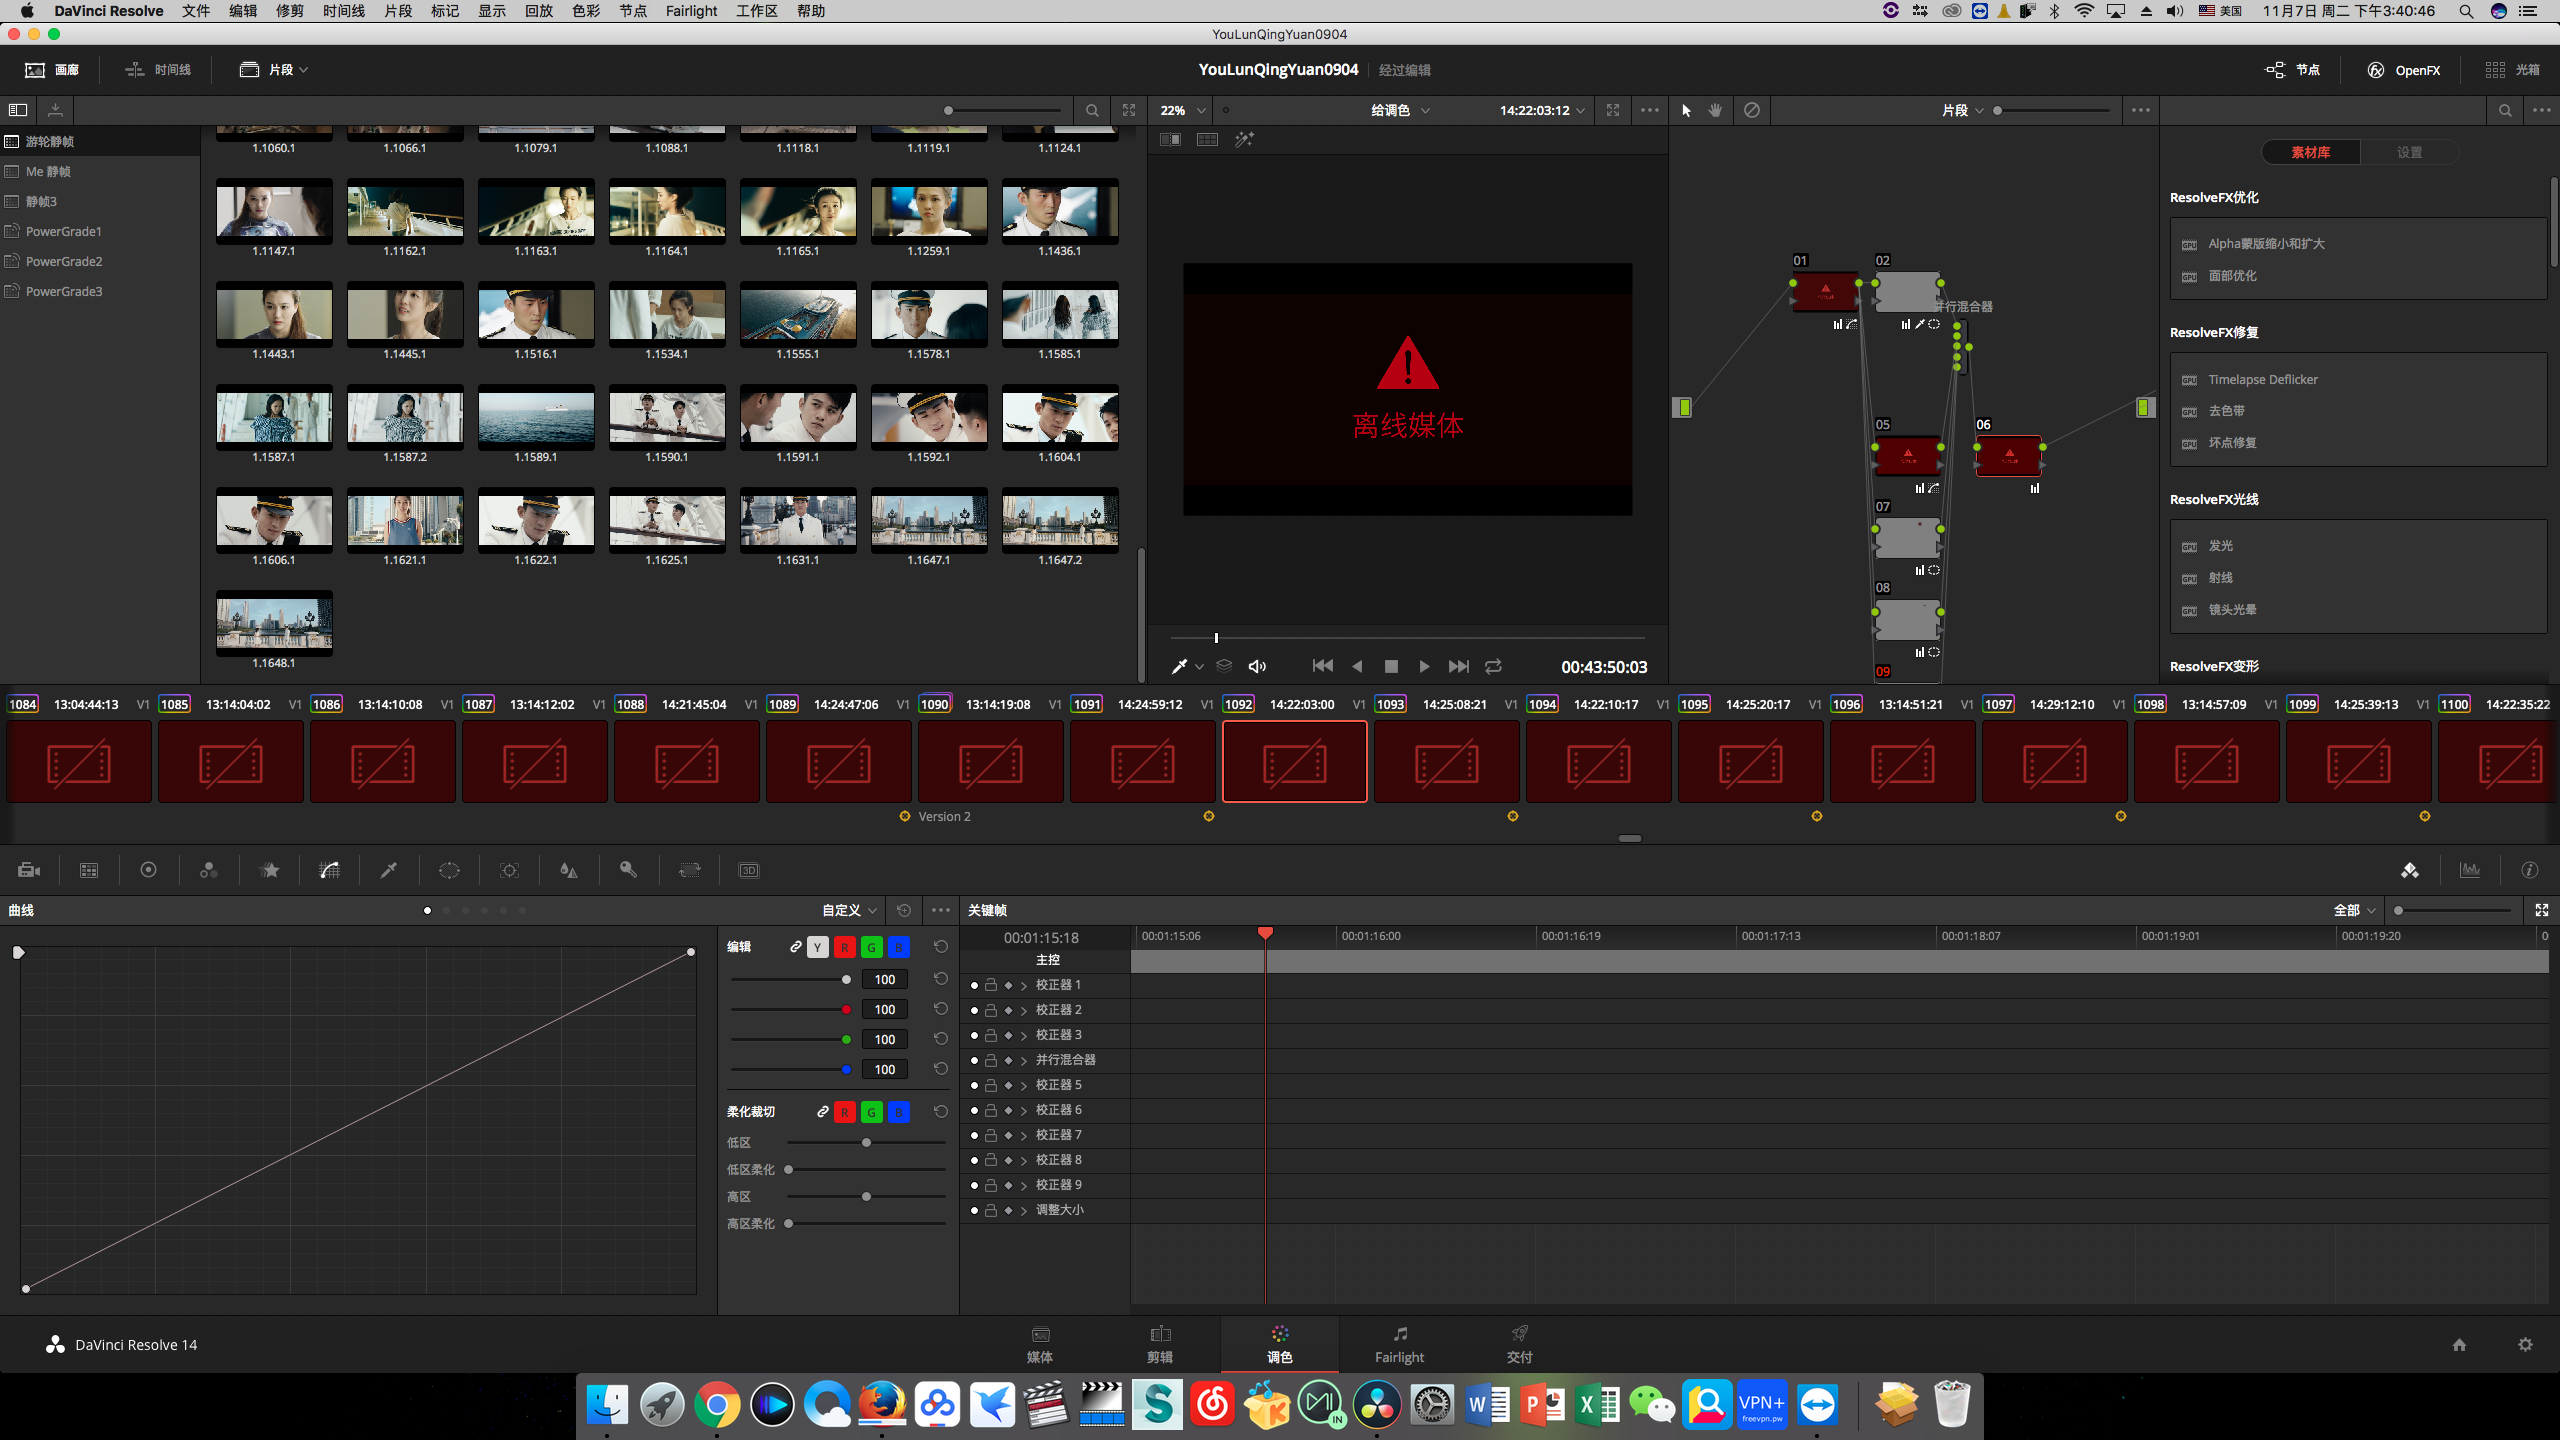Screen dimensions: 2560x1440
Task: Open the Power Window palette
Action: [x=449, y=870]
